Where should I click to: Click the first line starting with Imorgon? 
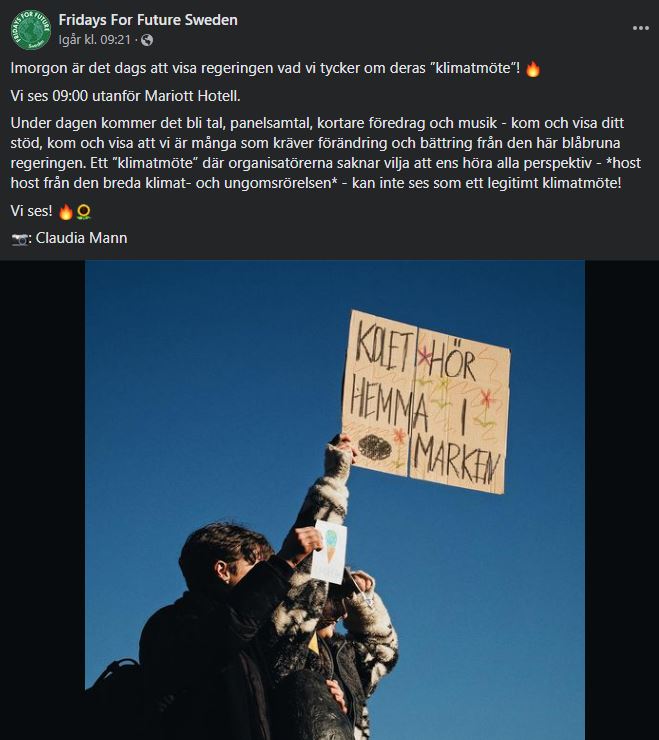click(x=275, y=68)
